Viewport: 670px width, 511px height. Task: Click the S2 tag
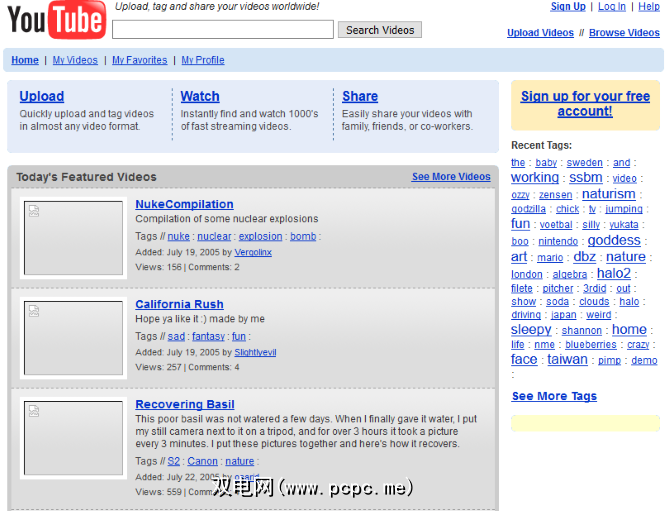click(173, 461)
